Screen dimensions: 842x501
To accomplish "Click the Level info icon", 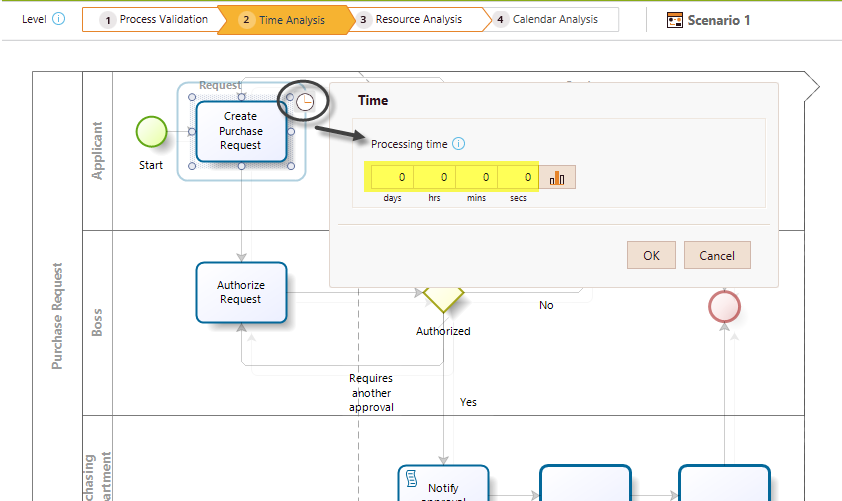I will (59, 19).
